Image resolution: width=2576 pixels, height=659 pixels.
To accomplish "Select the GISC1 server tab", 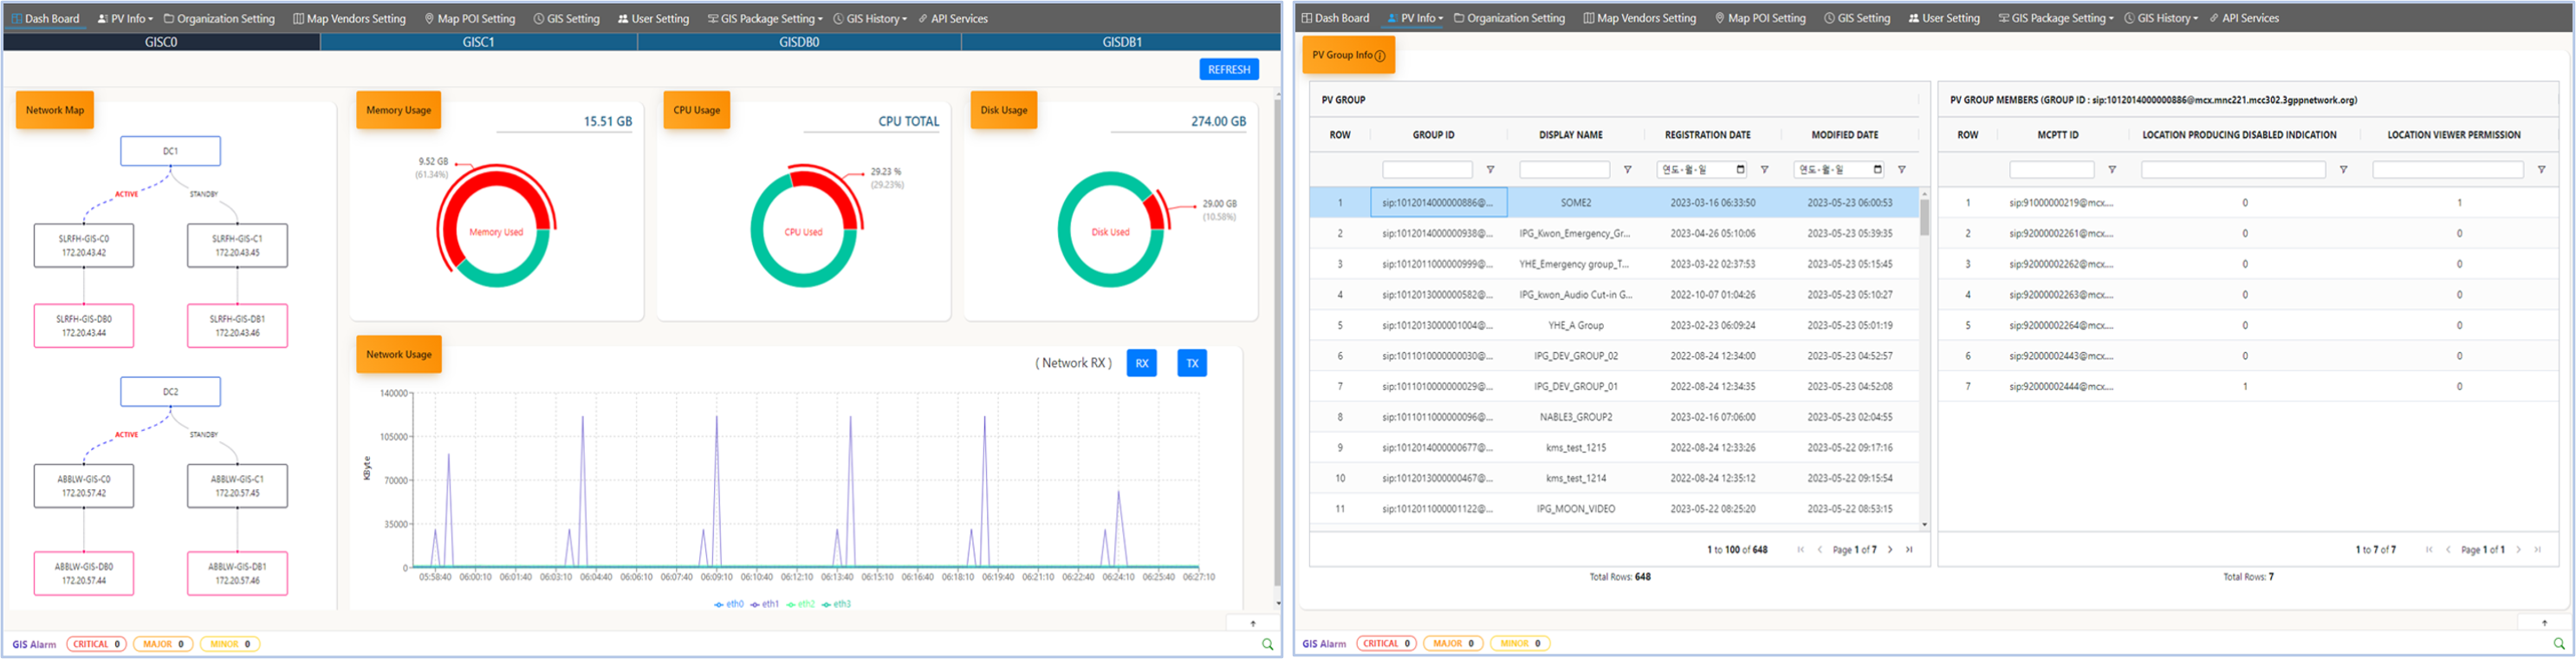I will pyautogui.click(x=479, y=42).
